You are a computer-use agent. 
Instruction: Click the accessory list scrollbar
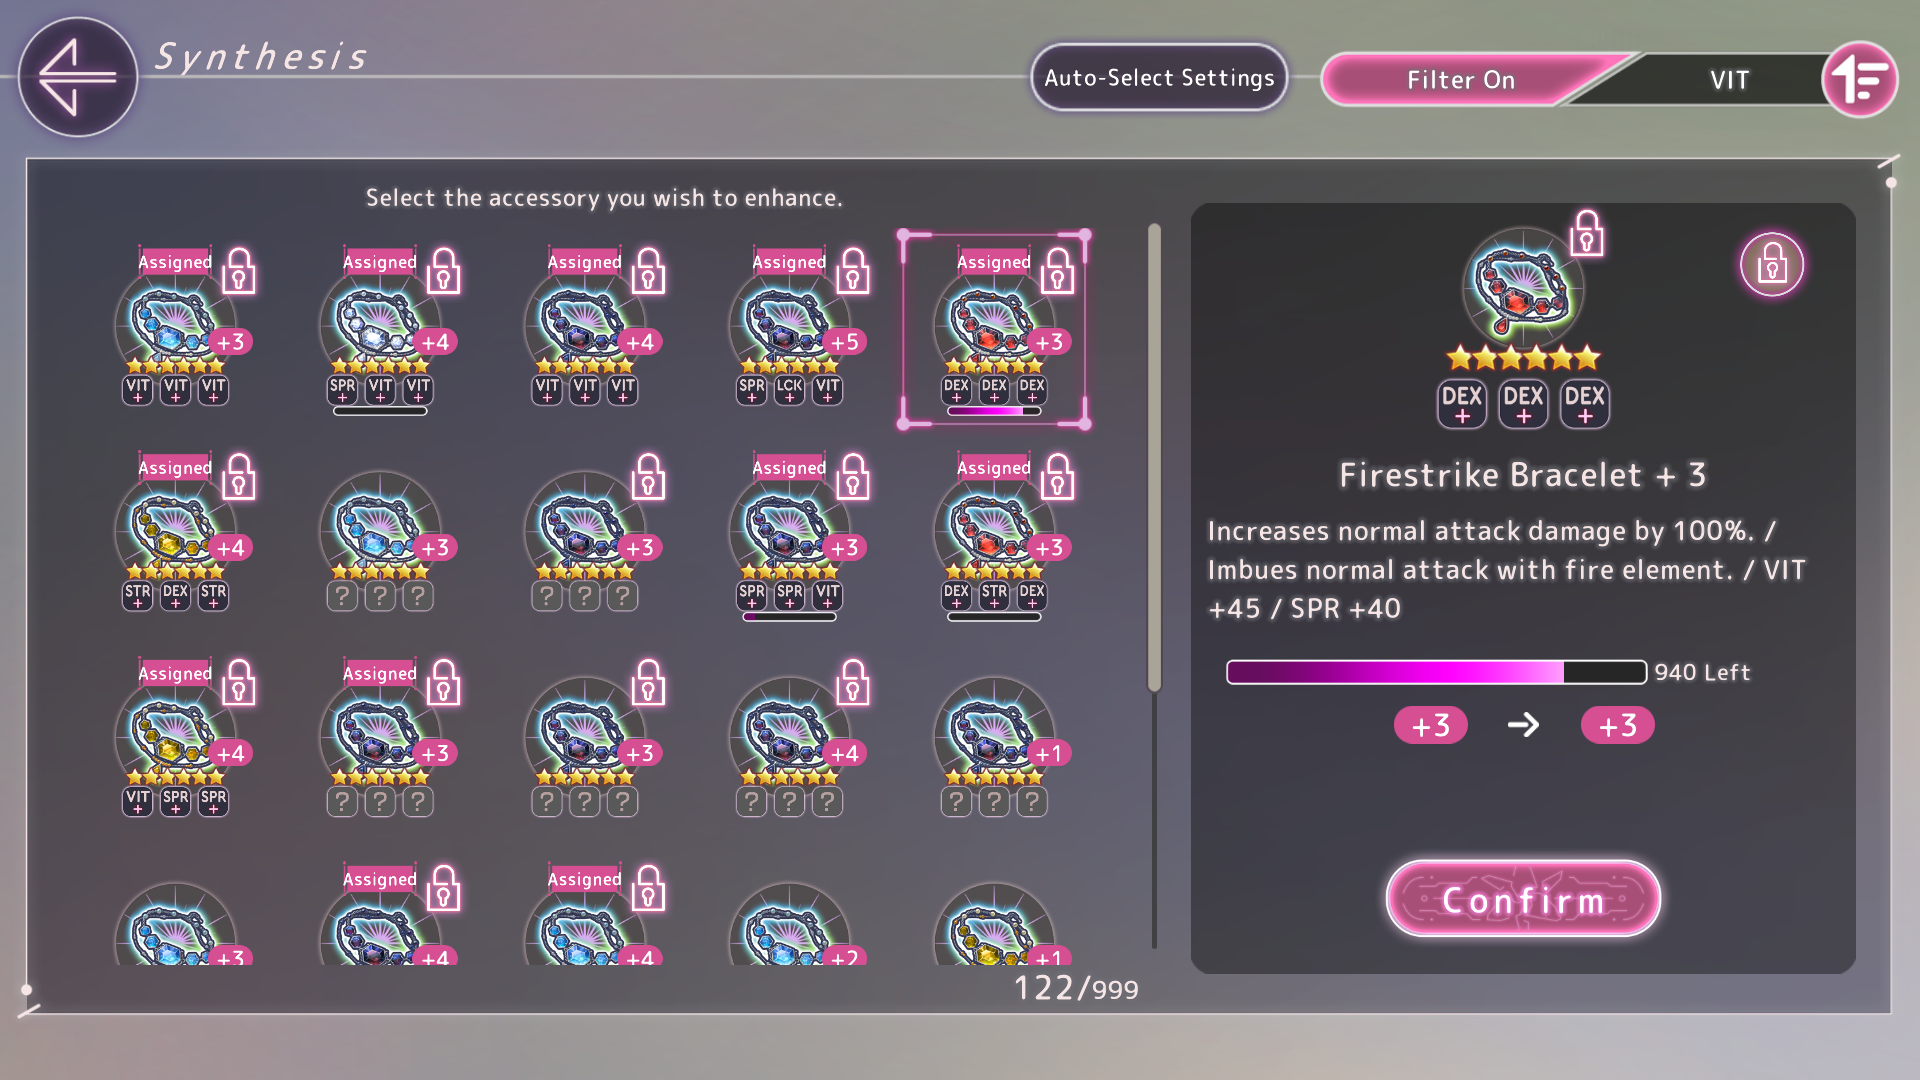click(x=1154, y=457)
